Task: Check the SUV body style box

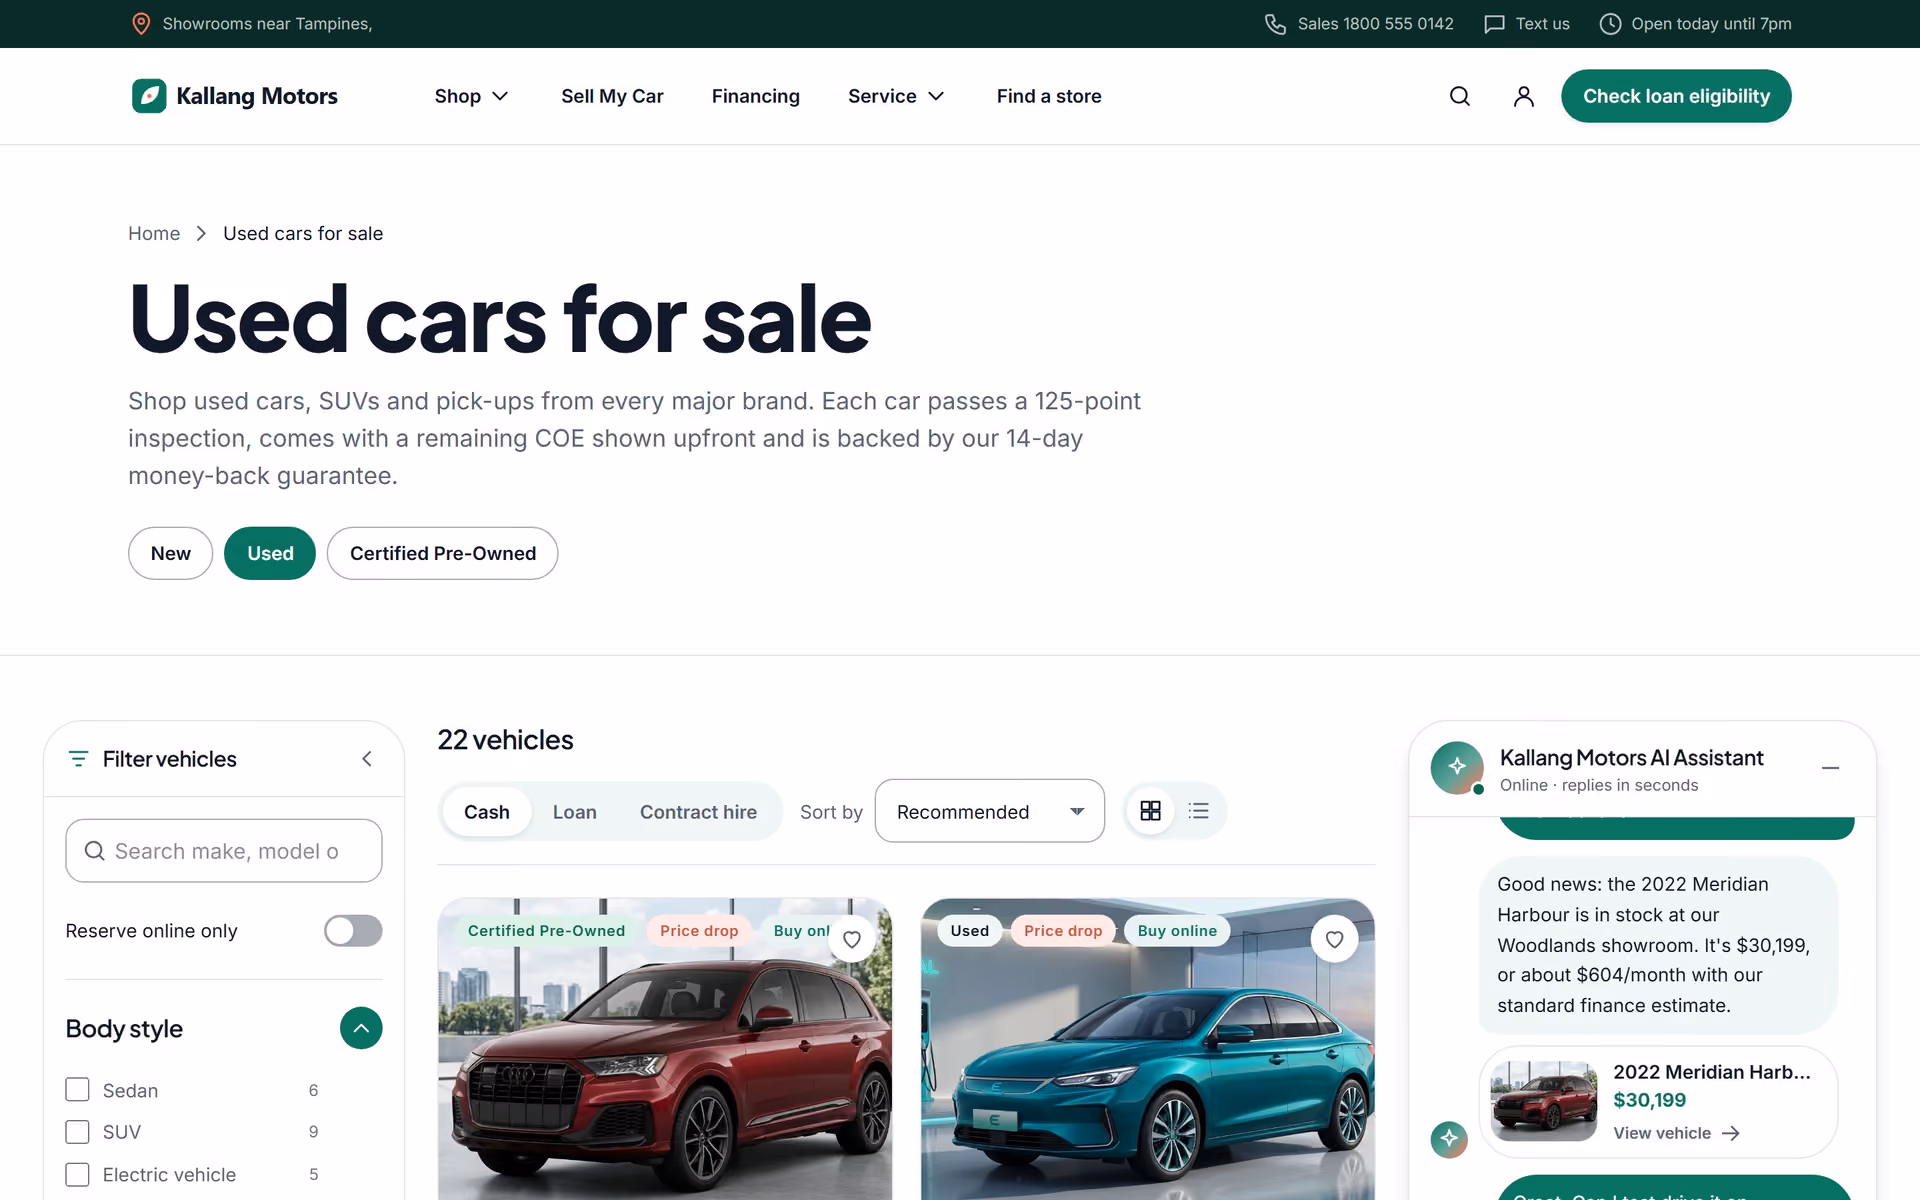Action: click(77, 1132)
